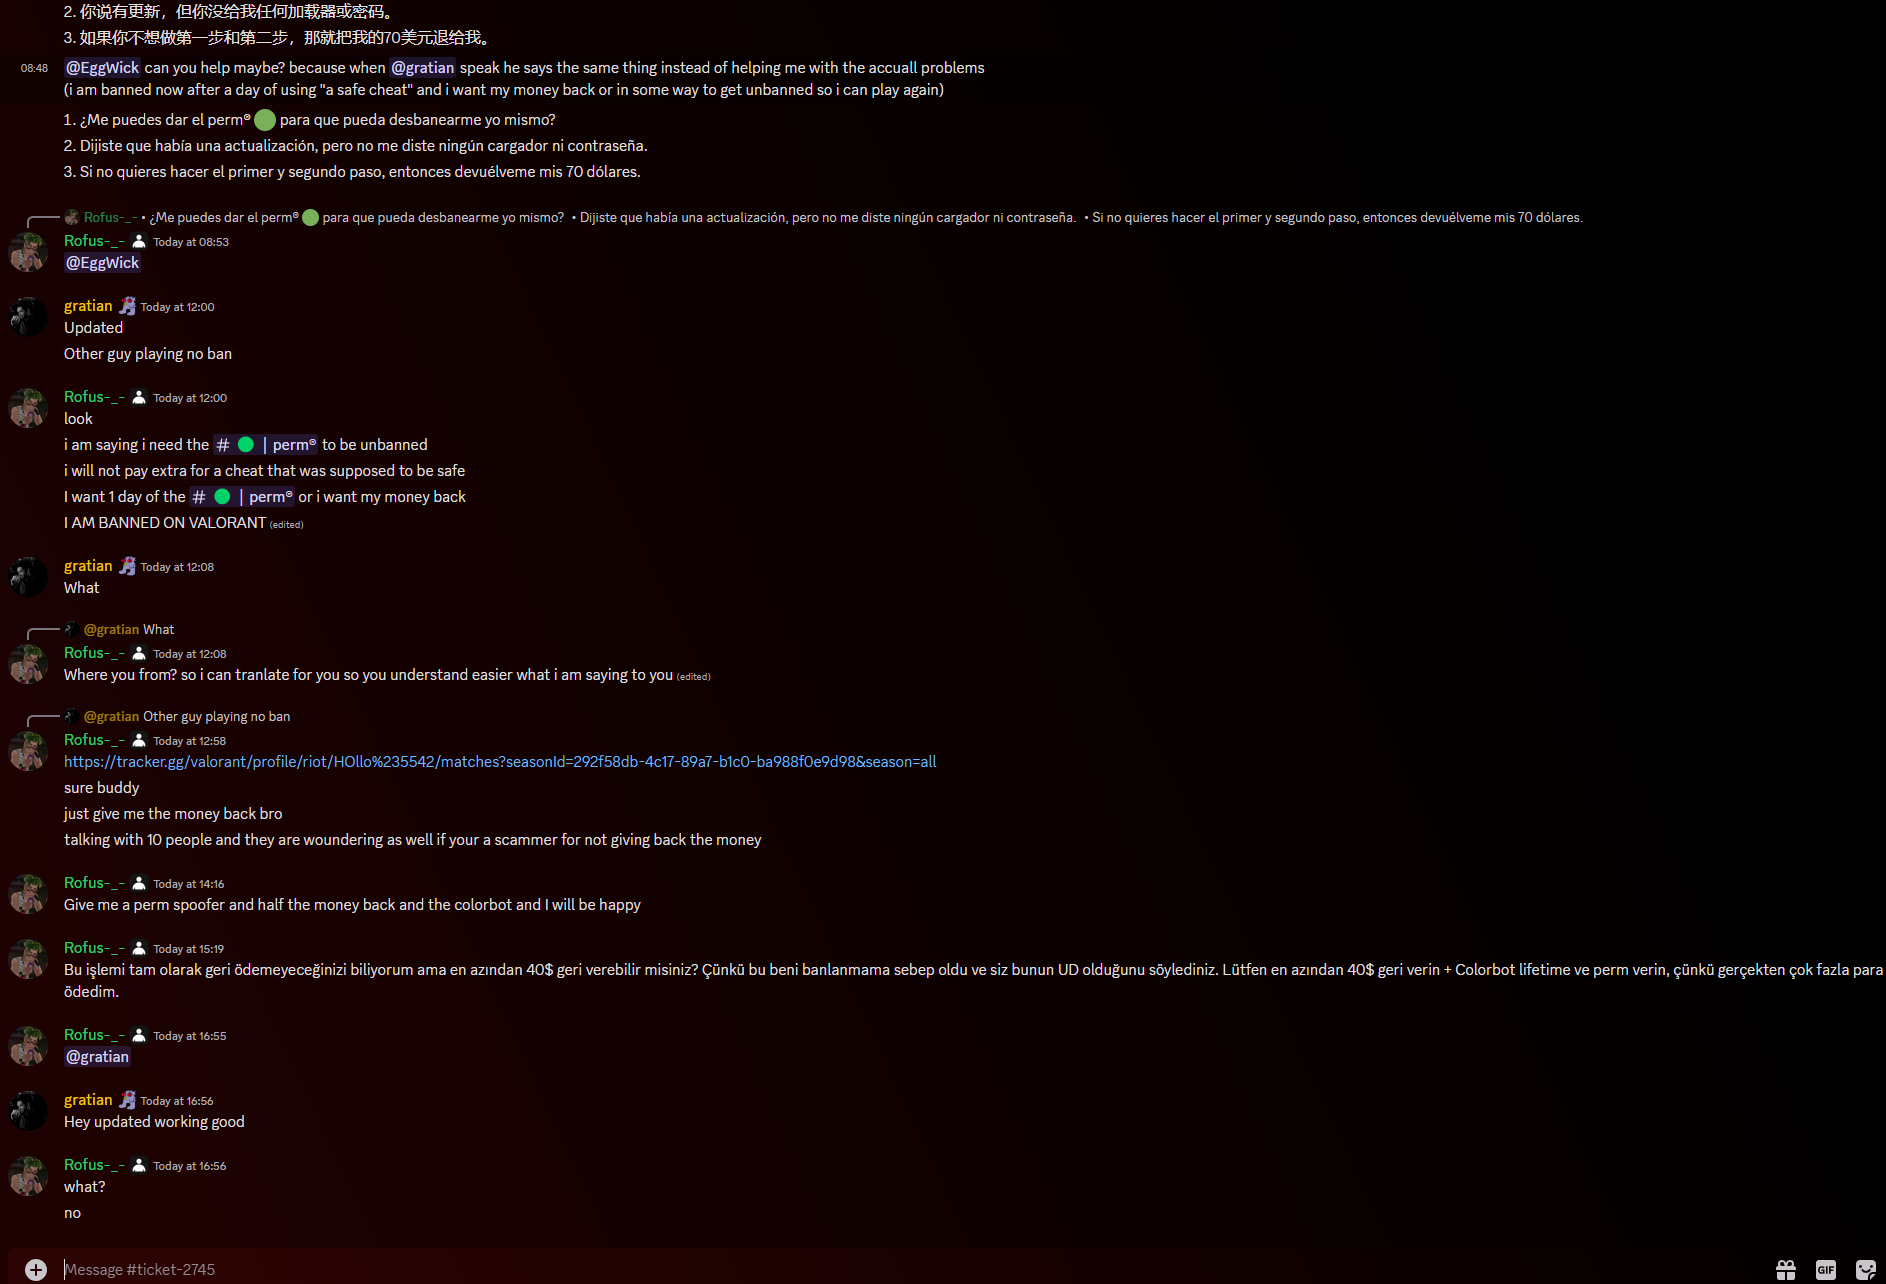The width and height of the screenshot is (1886, 1284).
Task: Open the perm channel mention in 'I want 1 day'
Action: click(242, 497)
